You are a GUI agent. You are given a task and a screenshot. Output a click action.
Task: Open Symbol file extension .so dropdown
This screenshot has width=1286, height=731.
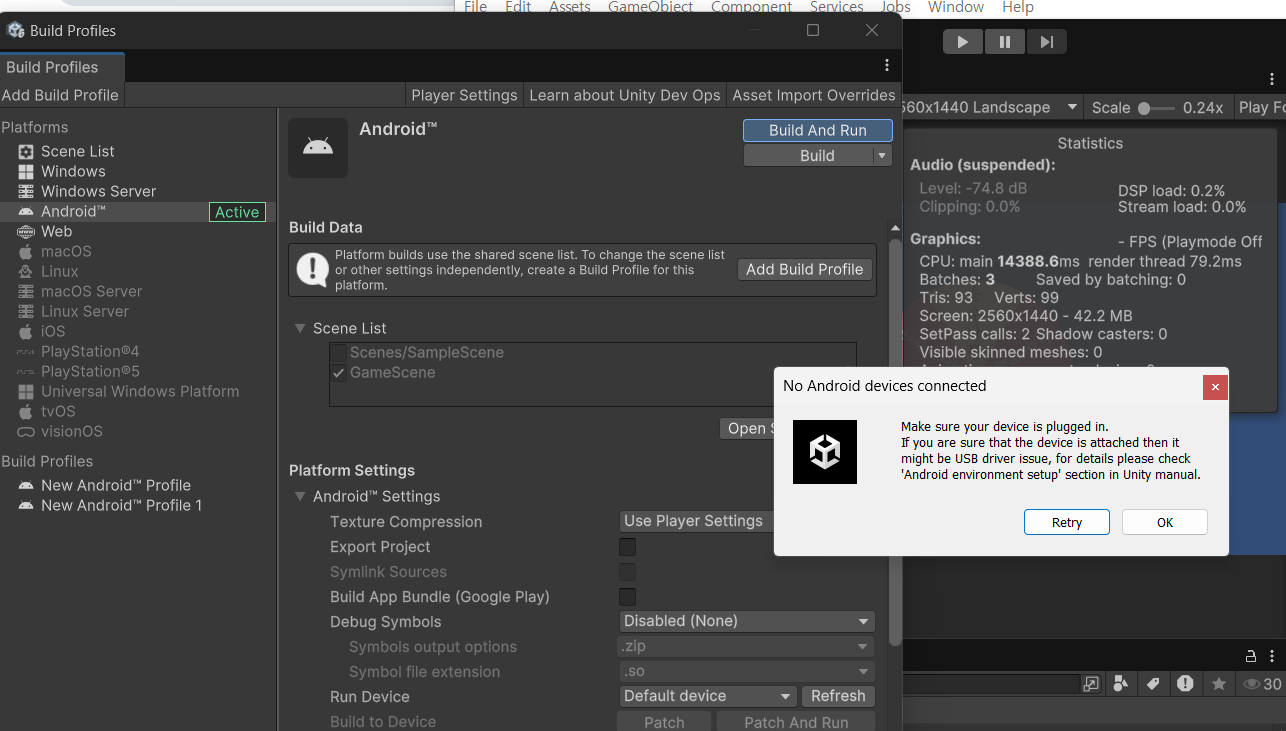747,671
